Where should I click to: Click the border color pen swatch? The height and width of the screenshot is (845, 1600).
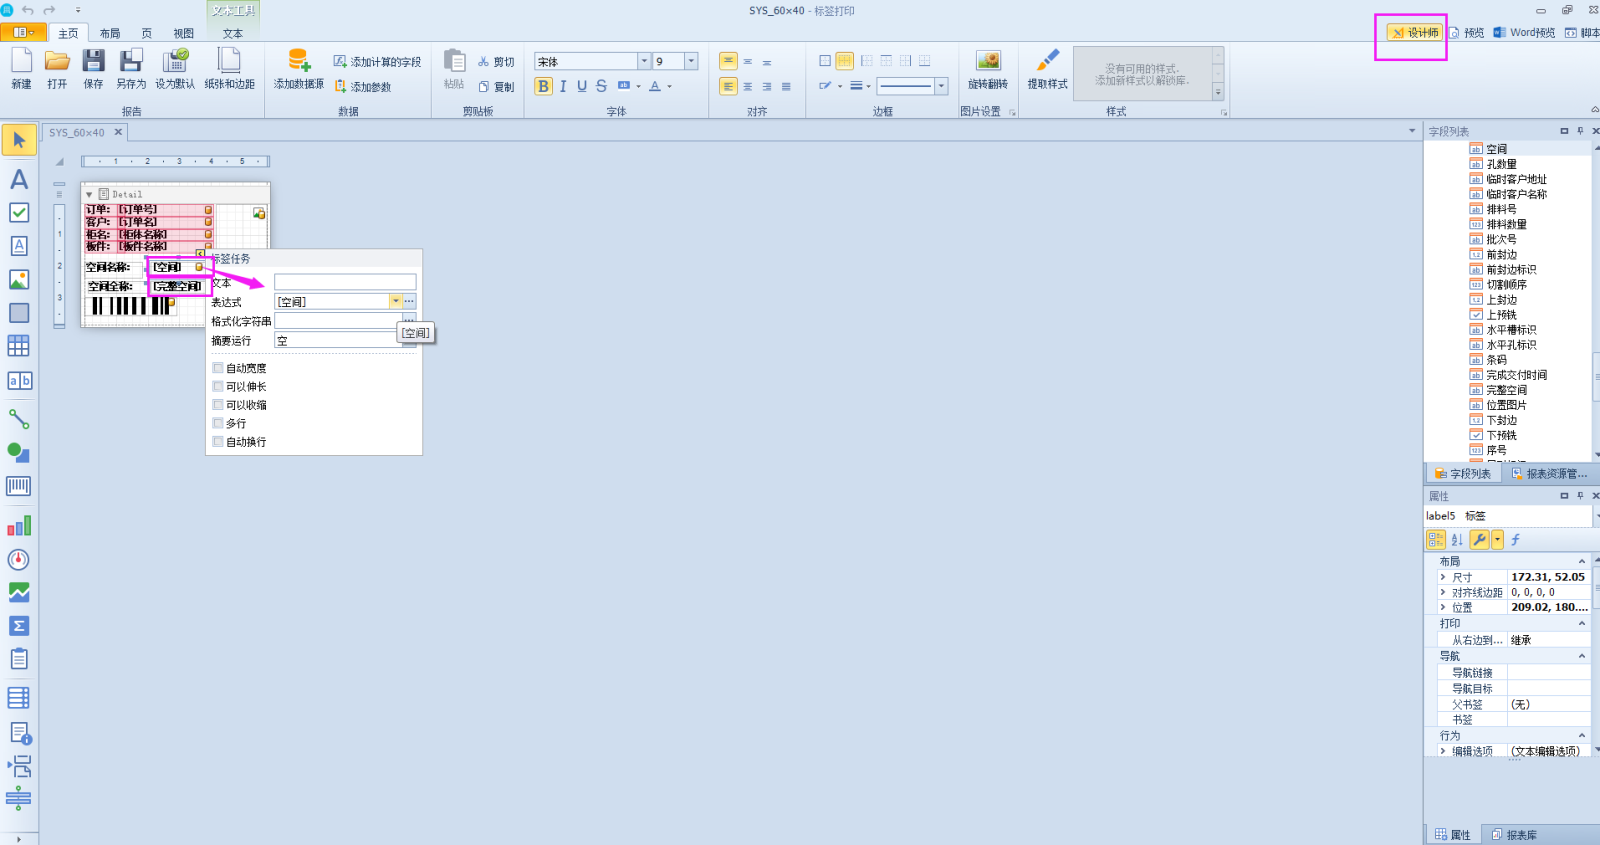825,86
